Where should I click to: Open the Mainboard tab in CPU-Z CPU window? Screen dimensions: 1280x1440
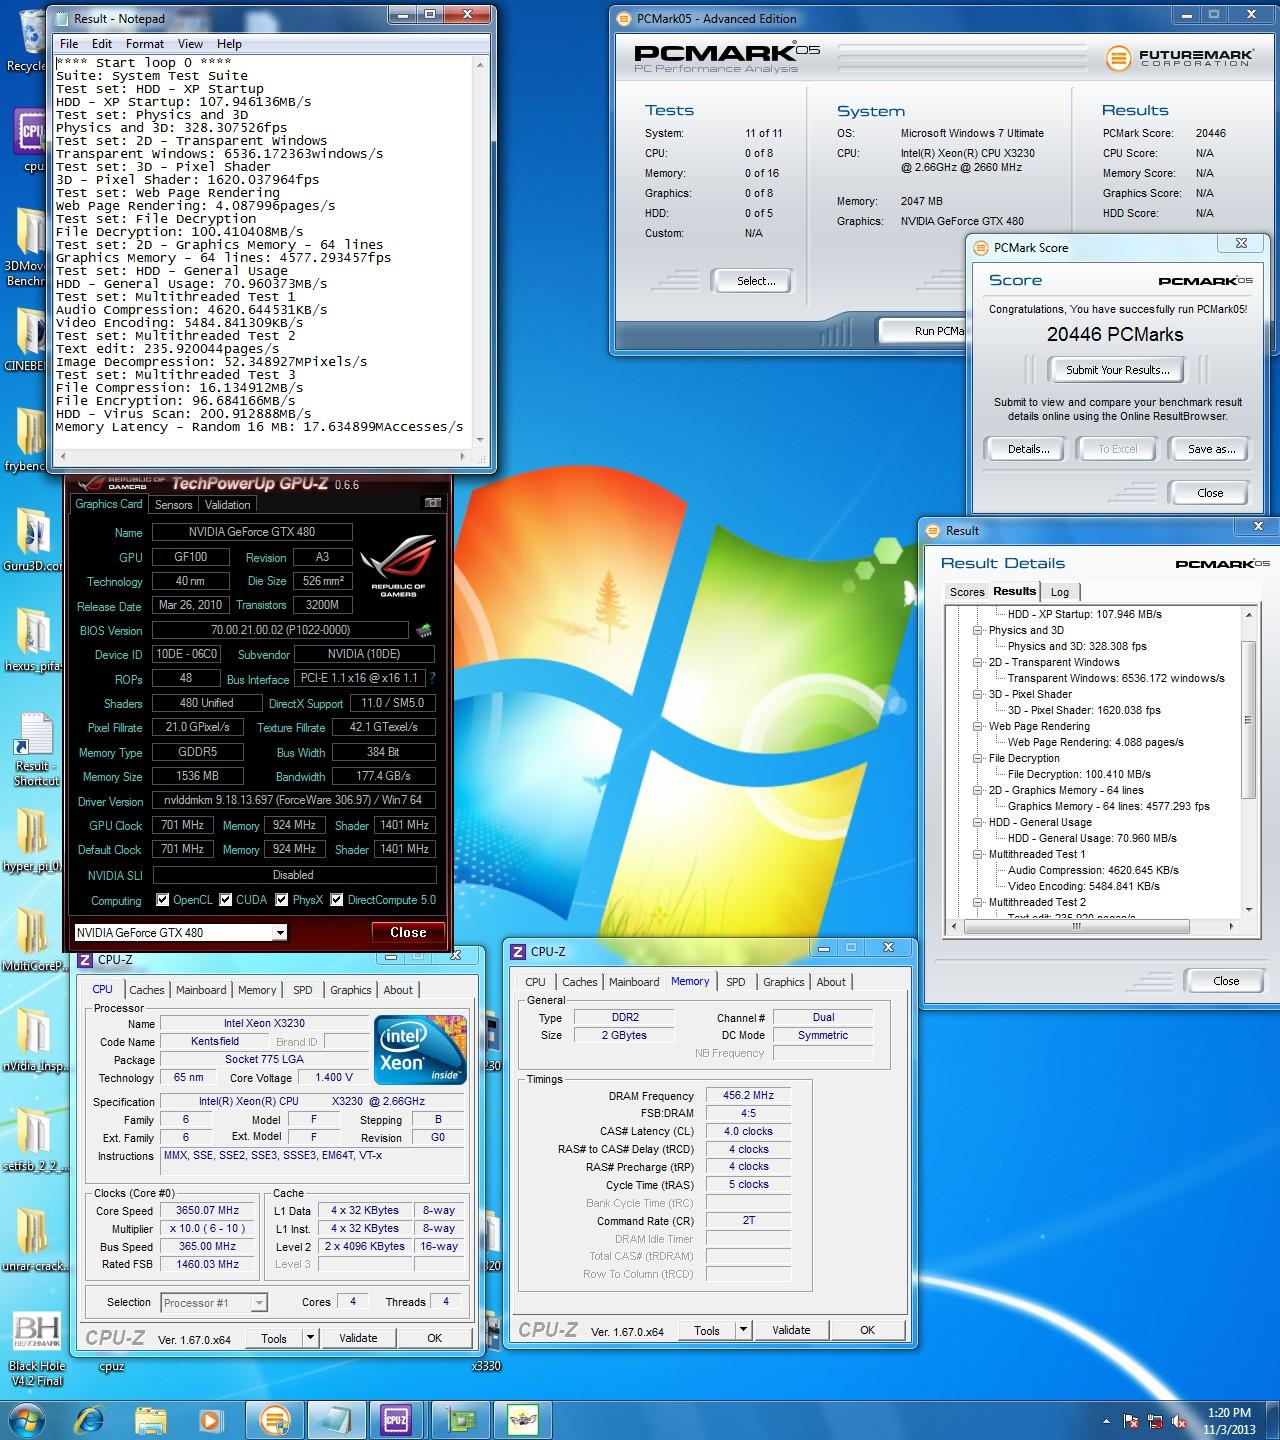pos(201,990)
